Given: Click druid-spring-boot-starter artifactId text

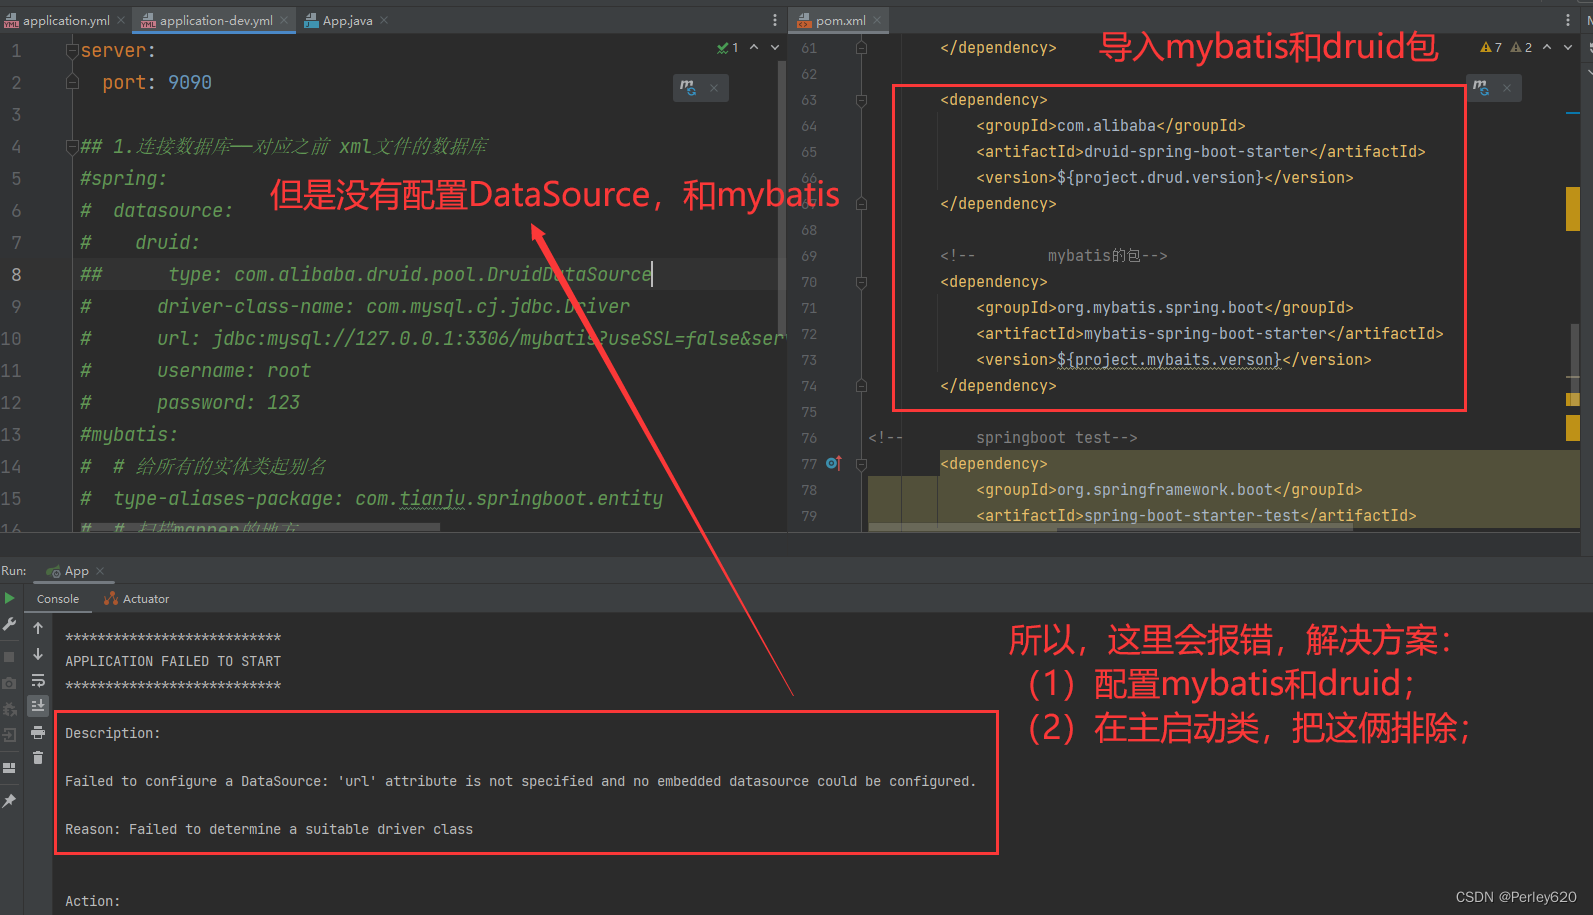Looking at the screenshot, I should coord(1196,151).
